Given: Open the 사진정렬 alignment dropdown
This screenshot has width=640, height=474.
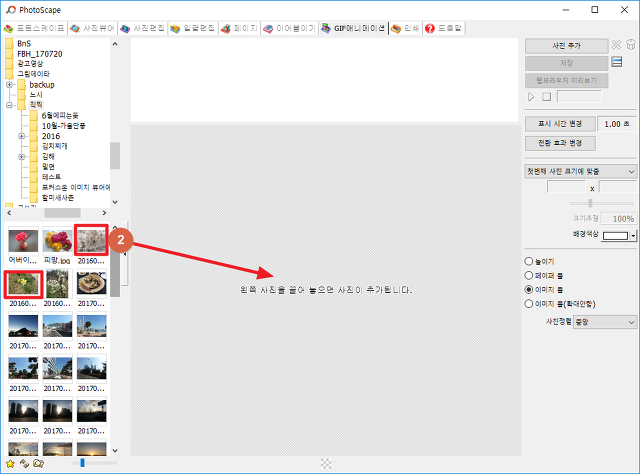Looking at the screenshot, I should click(x=605, y=322).
